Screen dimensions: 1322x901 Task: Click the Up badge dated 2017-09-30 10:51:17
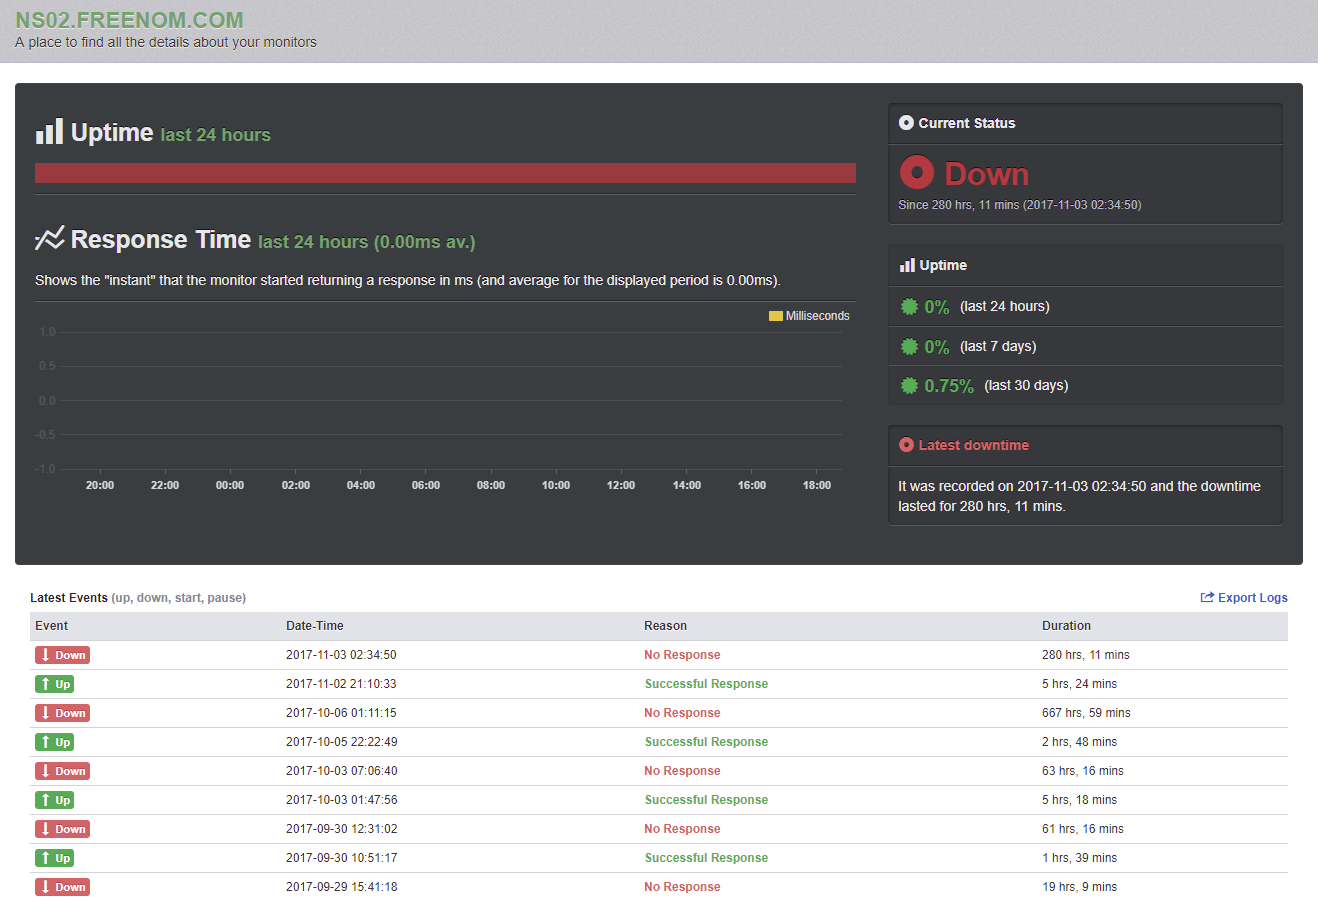pos(54,858)
